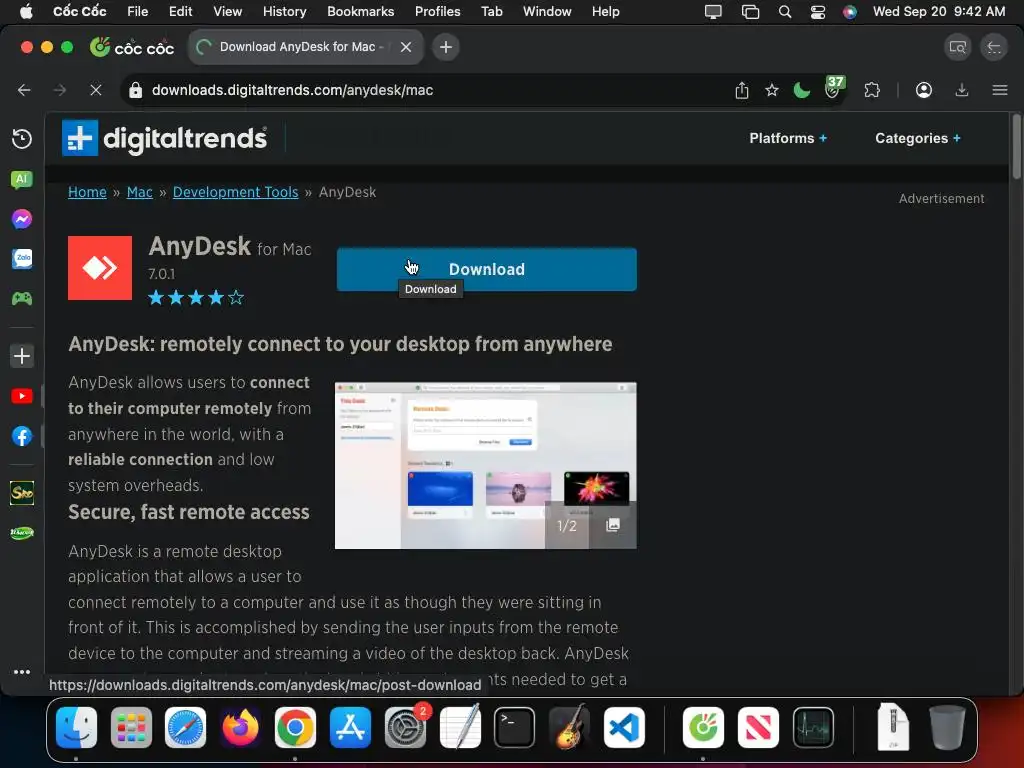Open the tab search icon

[x=957, y=47]
